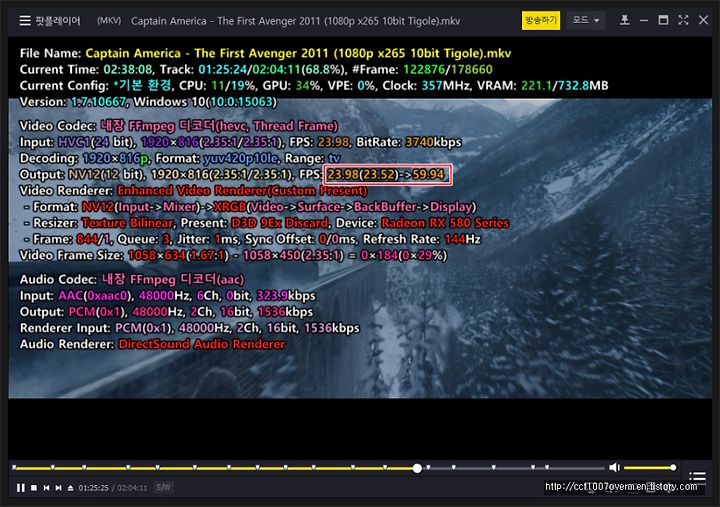Click the 방송하기 broadcast button
720x507 pixels.
click(540, 20)
